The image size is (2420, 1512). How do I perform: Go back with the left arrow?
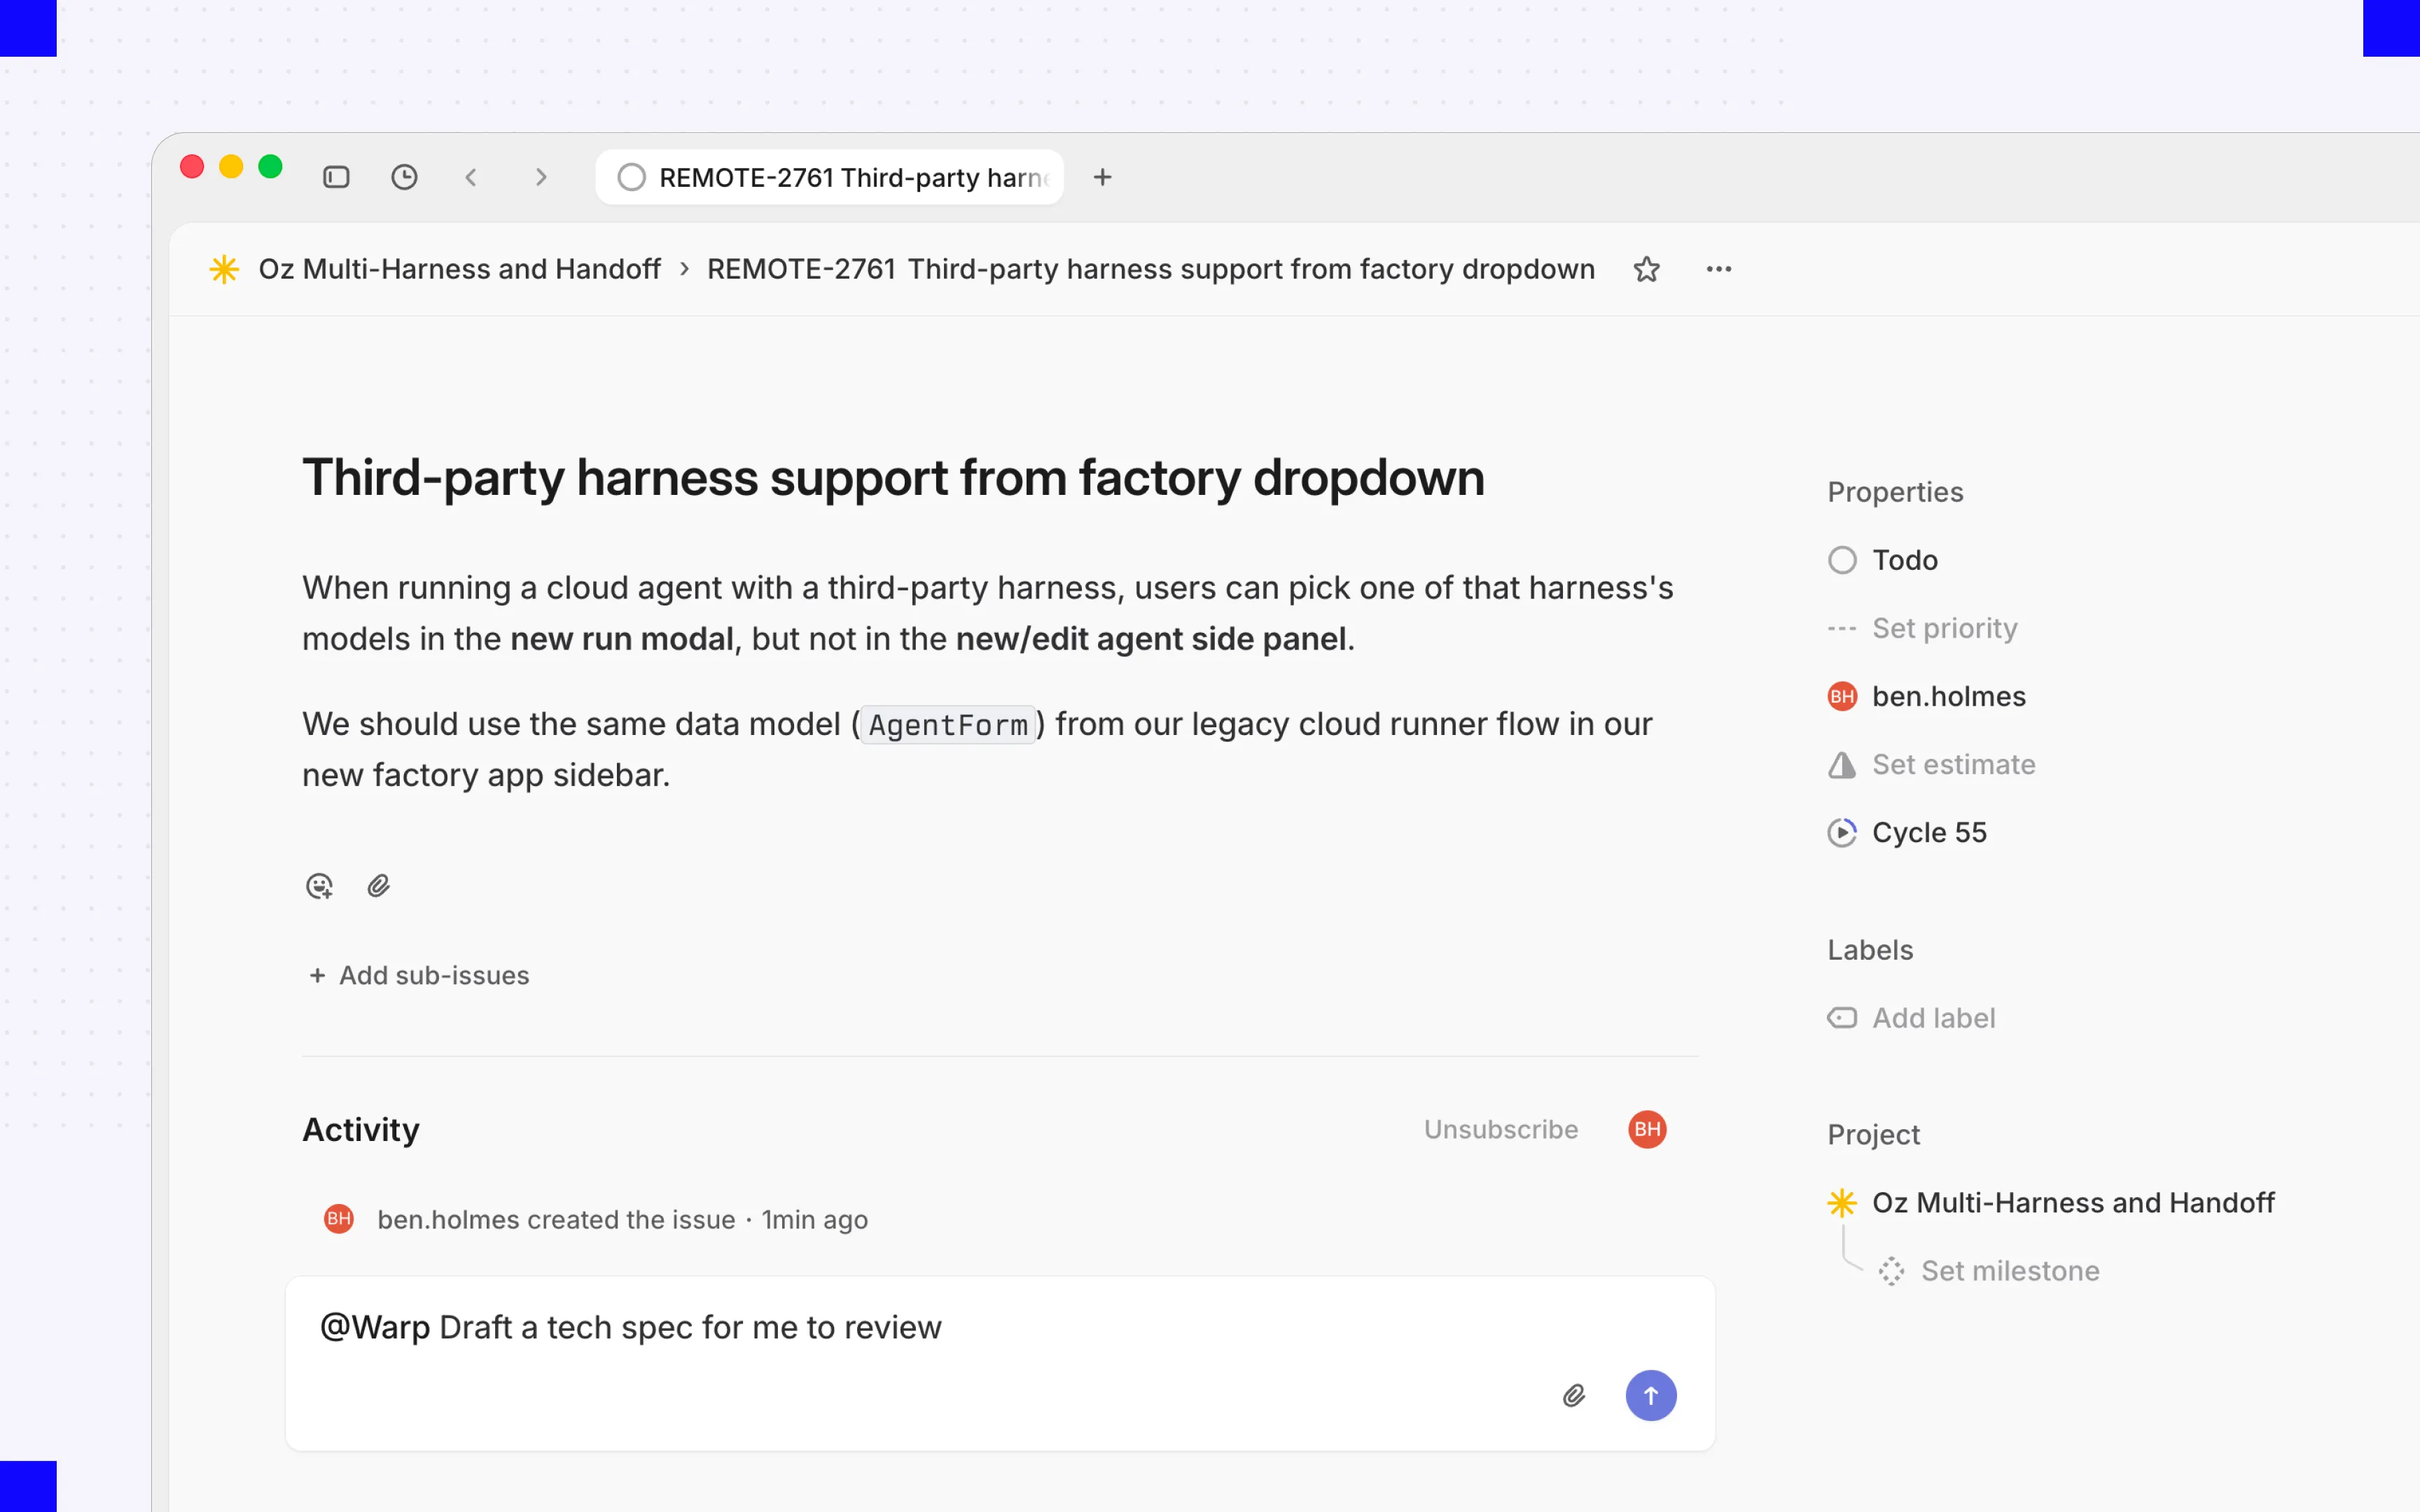click(x=471, y=177)
